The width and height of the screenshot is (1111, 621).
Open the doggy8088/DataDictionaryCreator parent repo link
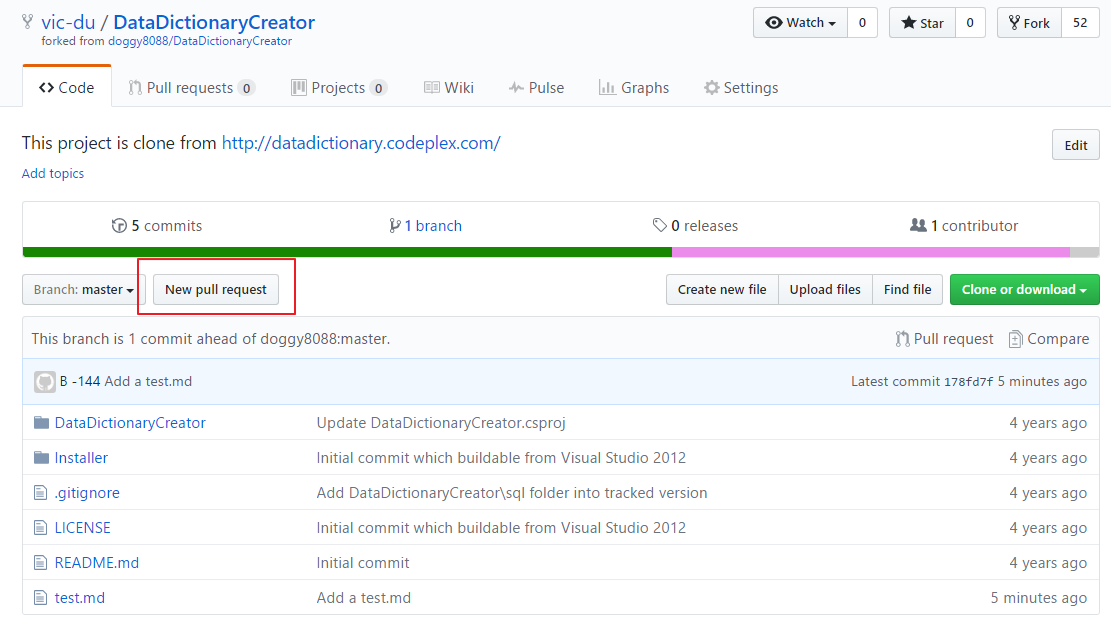[200, 41]
